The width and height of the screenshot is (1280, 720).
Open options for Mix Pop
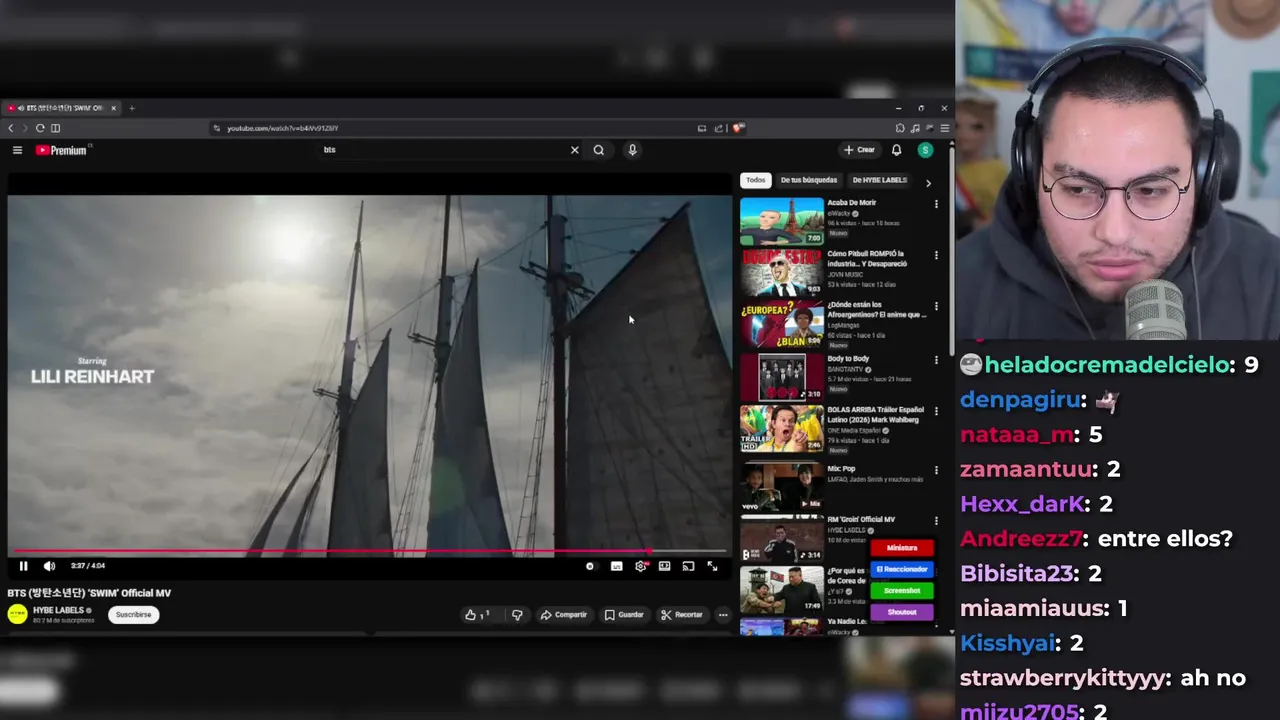936,470
